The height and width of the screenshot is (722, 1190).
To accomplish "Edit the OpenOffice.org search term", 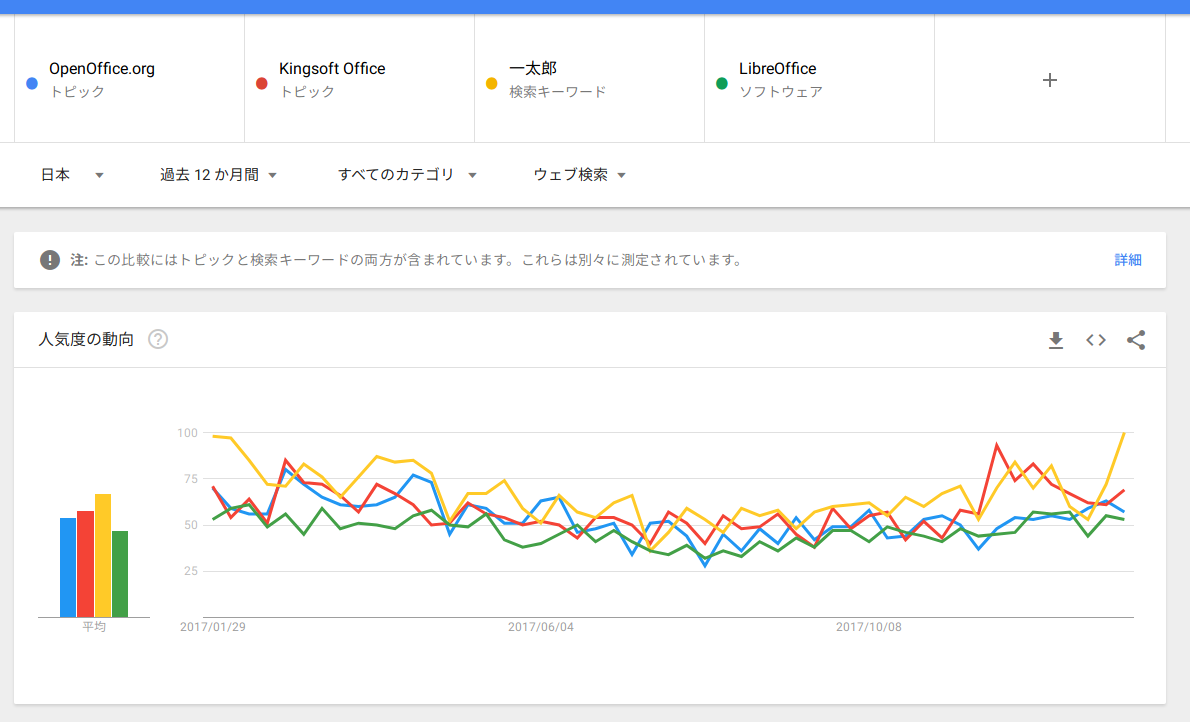I will click(x=130, y=79).
